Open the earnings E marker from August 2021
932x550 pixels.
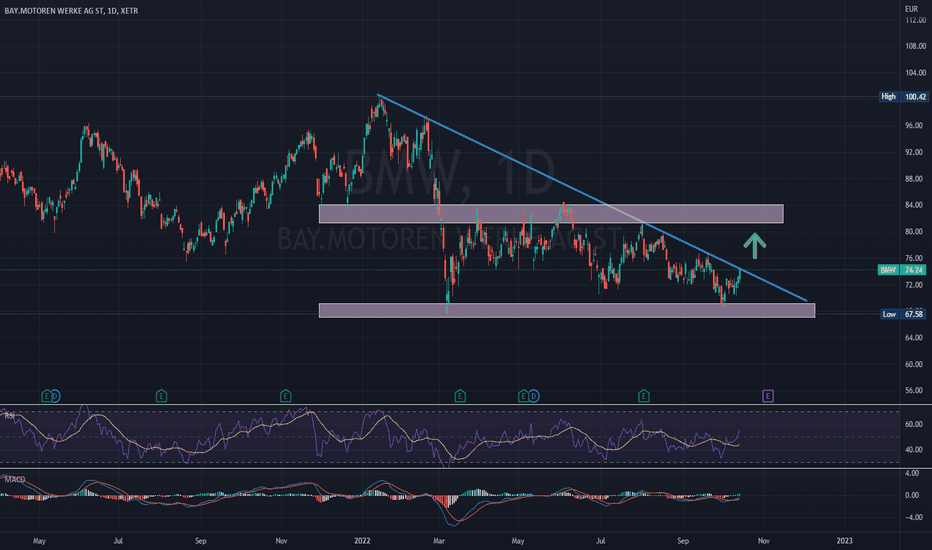pos(161,396)
